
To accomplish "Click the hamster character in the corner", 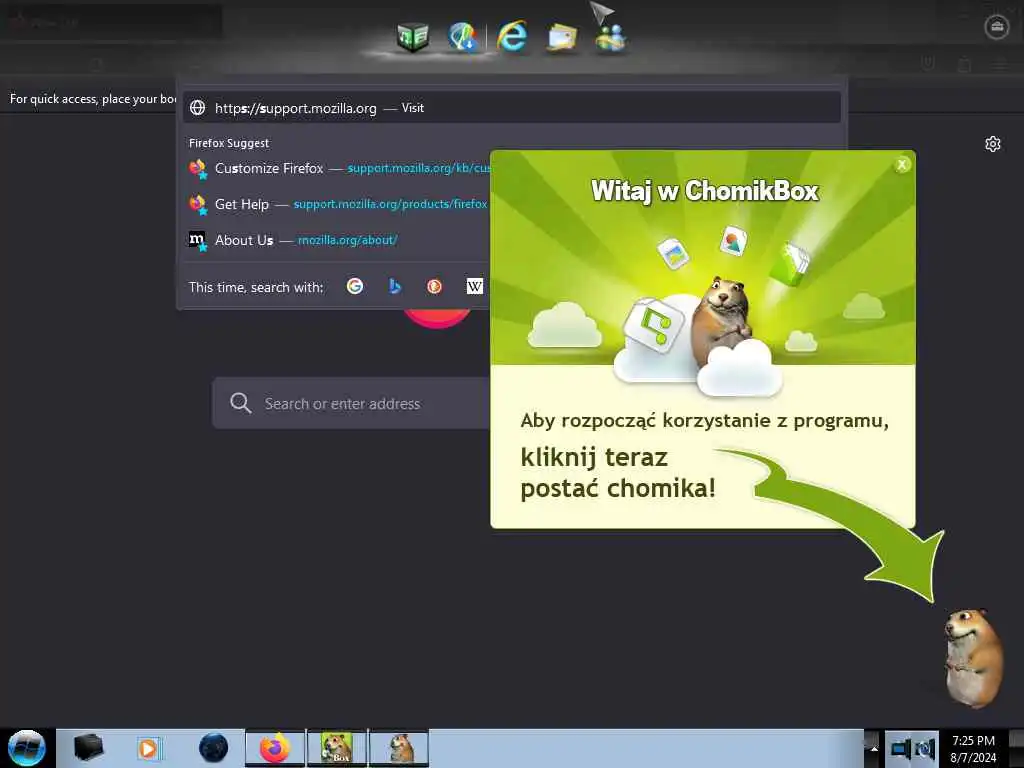I will pyautogui.click(x=973, y=658).
